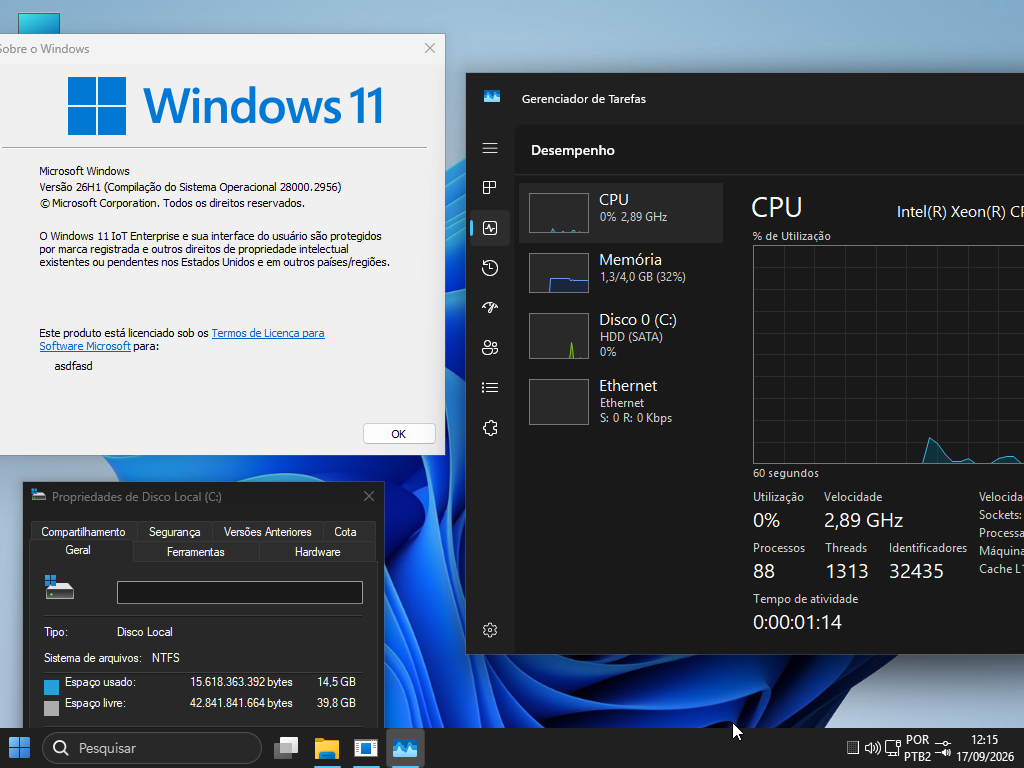Open Task Manager settings gear
The width and height of the screenshot is (1024, 768).
tap(490, 630)
